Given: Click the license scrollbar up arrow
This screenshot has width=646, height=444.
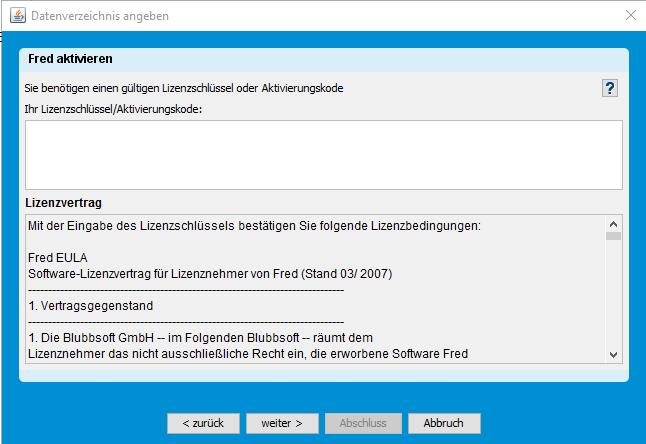Looking at the screenshot, I should [613, 224].
